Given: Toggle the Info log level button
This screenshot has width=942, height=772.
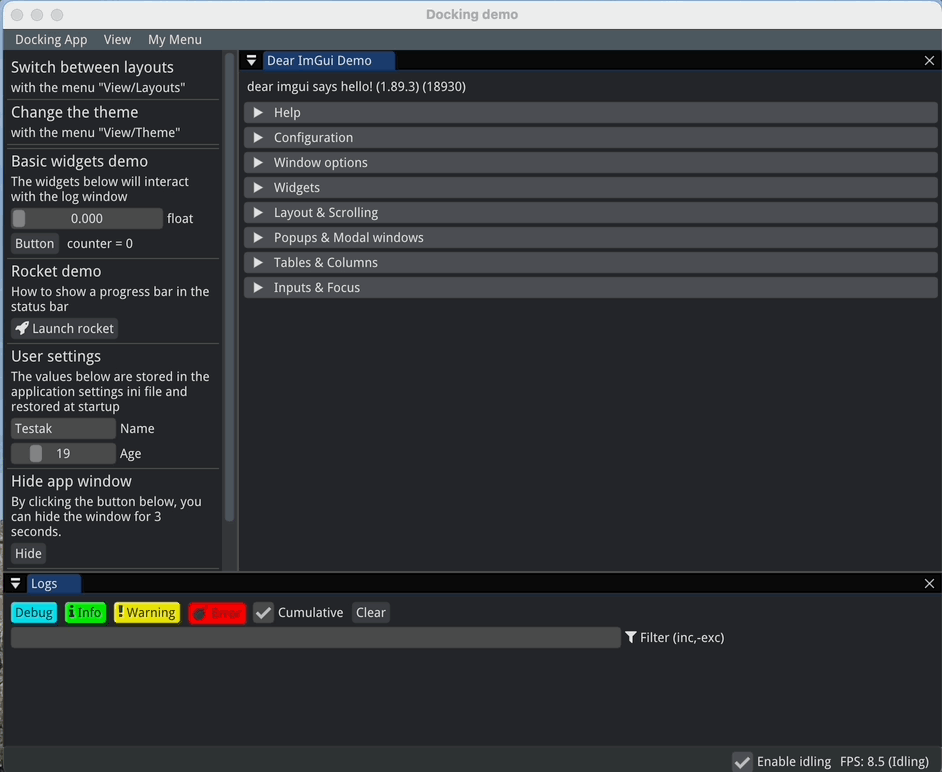Looking at the screenshot, I should 85,613.
